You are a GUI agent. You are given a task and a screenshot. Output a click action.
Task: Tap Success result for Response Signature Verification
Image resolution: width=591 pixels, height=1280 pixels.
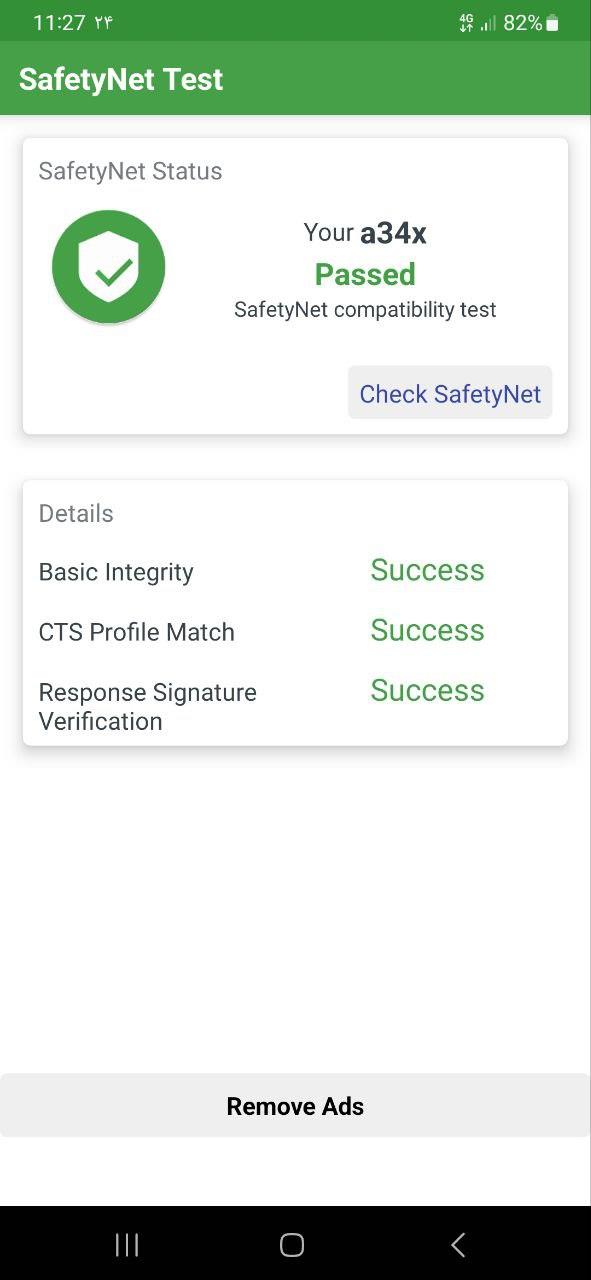tap(427, 690)
